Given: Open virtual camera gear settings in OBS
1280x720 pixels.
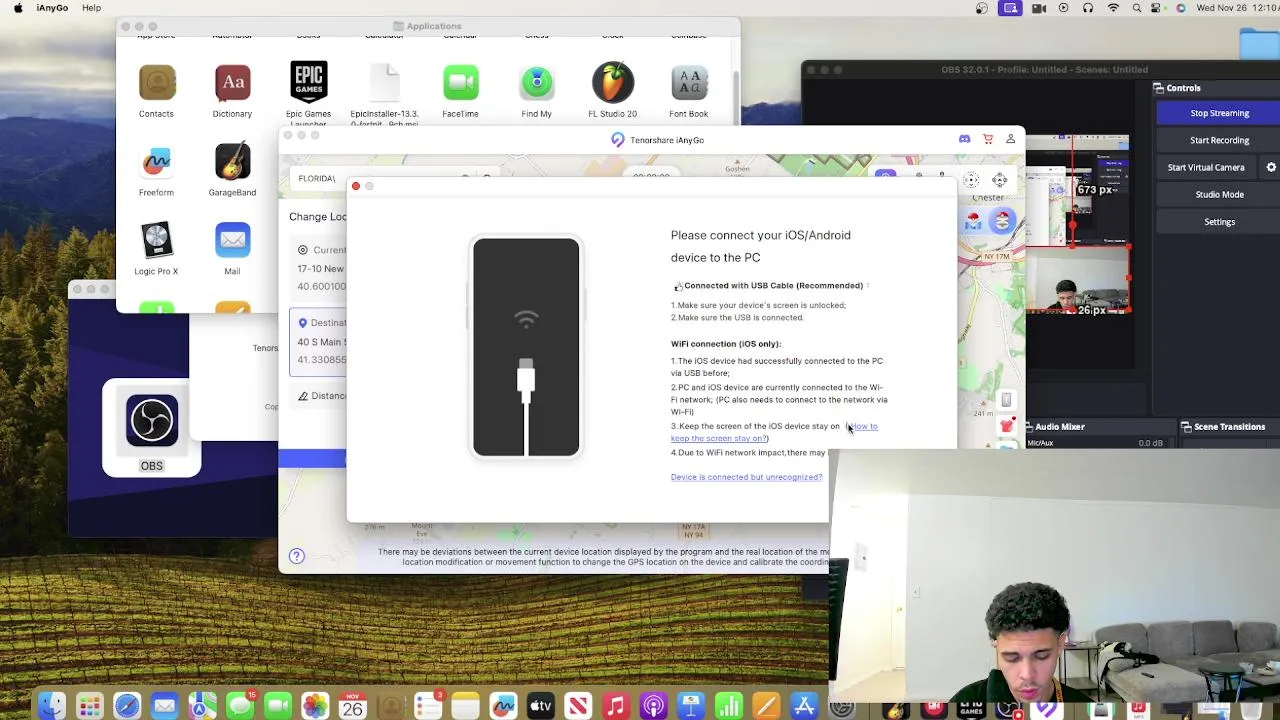Looking at the screenshot, I should [x=1271, y=167].
